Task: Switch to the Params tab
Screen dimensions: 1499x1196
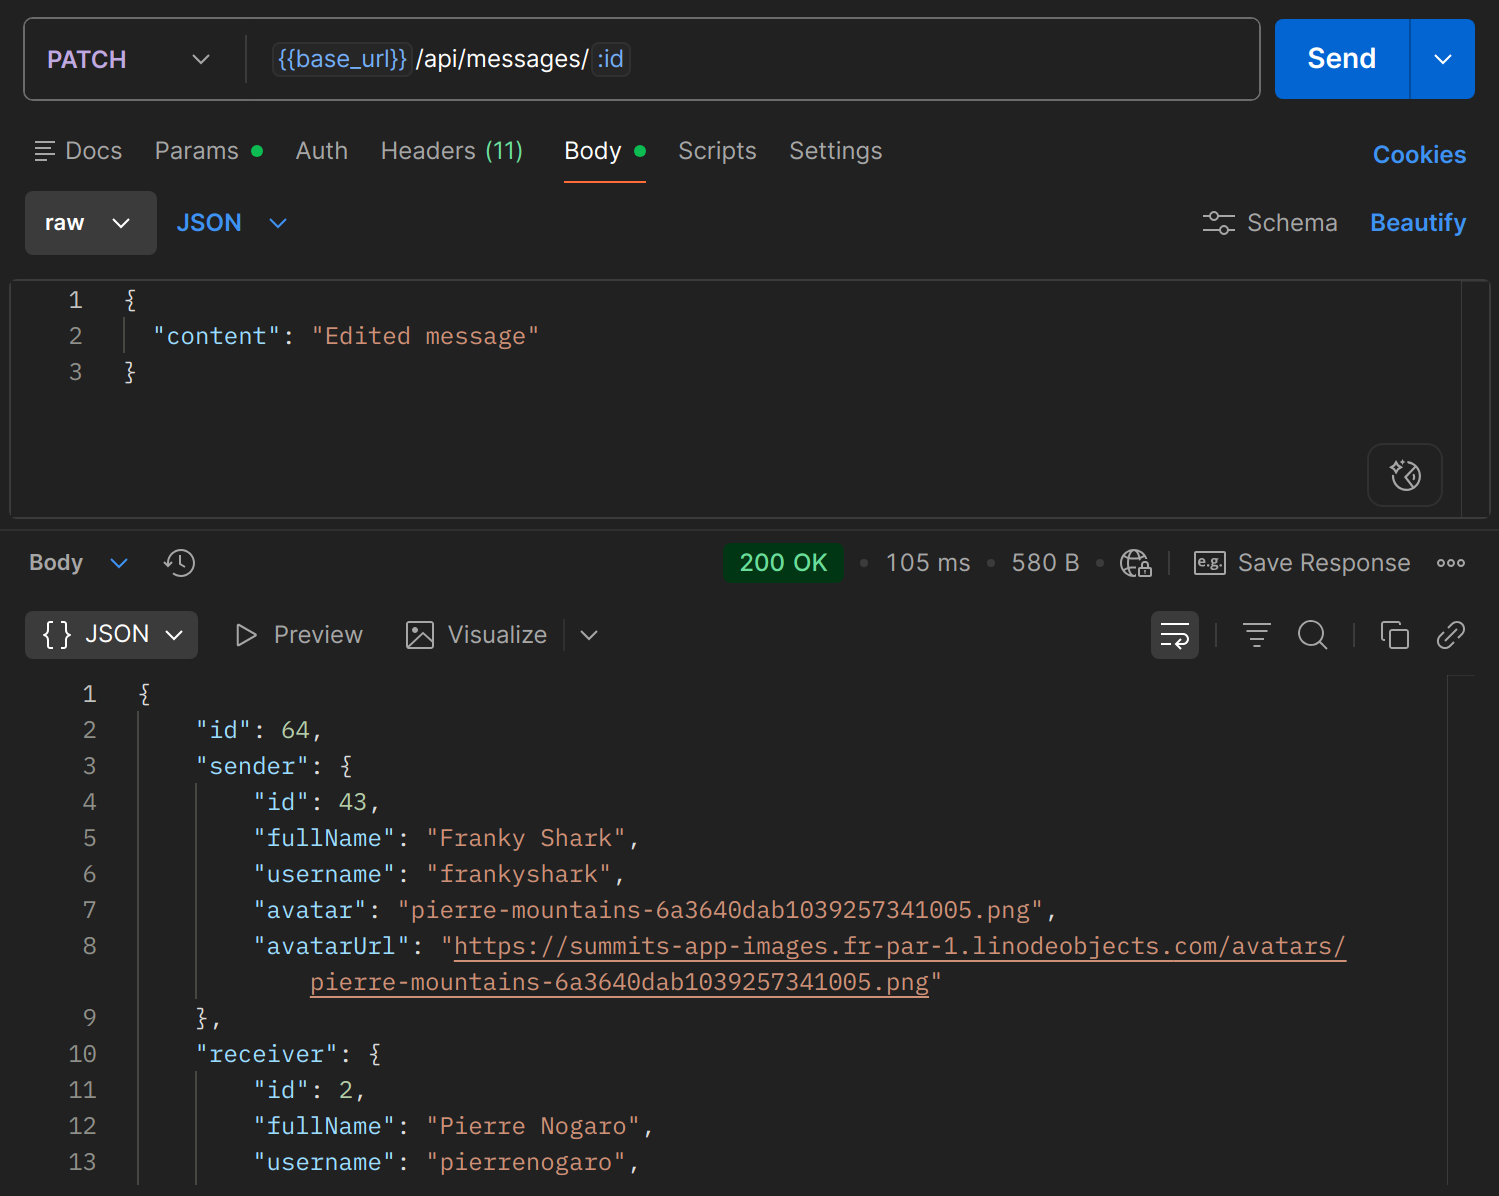Action: tap(208, 151)
